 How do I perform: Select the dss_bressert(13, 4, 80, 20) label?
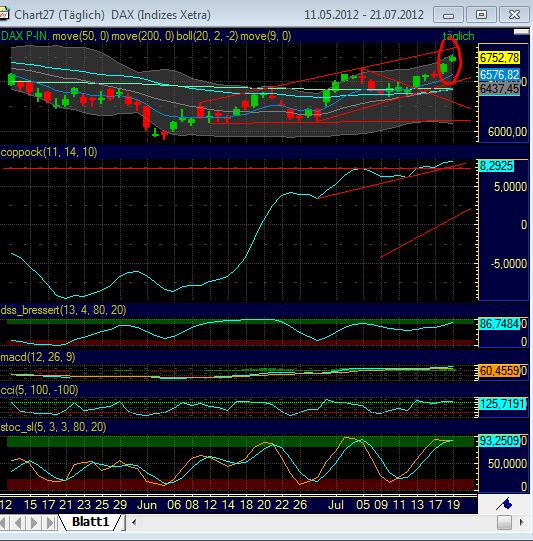click(63, 310)
